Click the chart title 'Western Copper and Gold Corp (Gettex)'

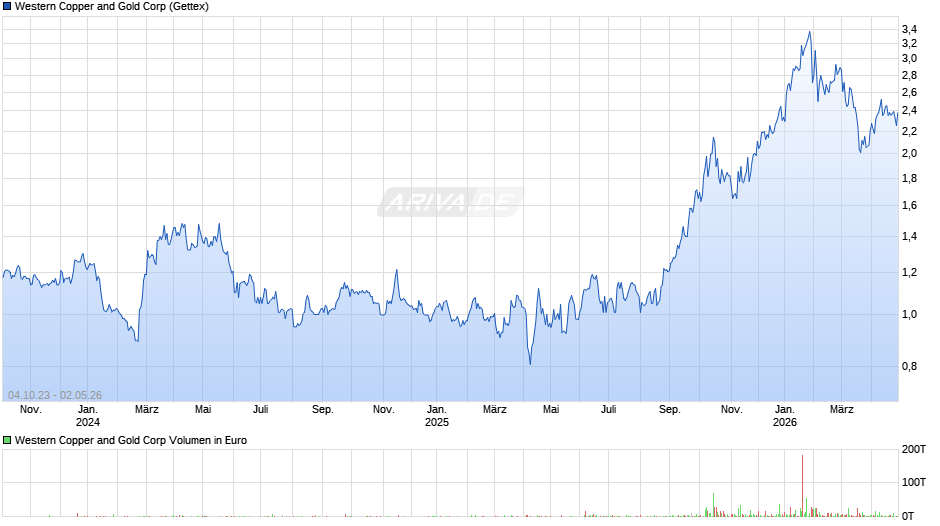(x=112, y=7)
